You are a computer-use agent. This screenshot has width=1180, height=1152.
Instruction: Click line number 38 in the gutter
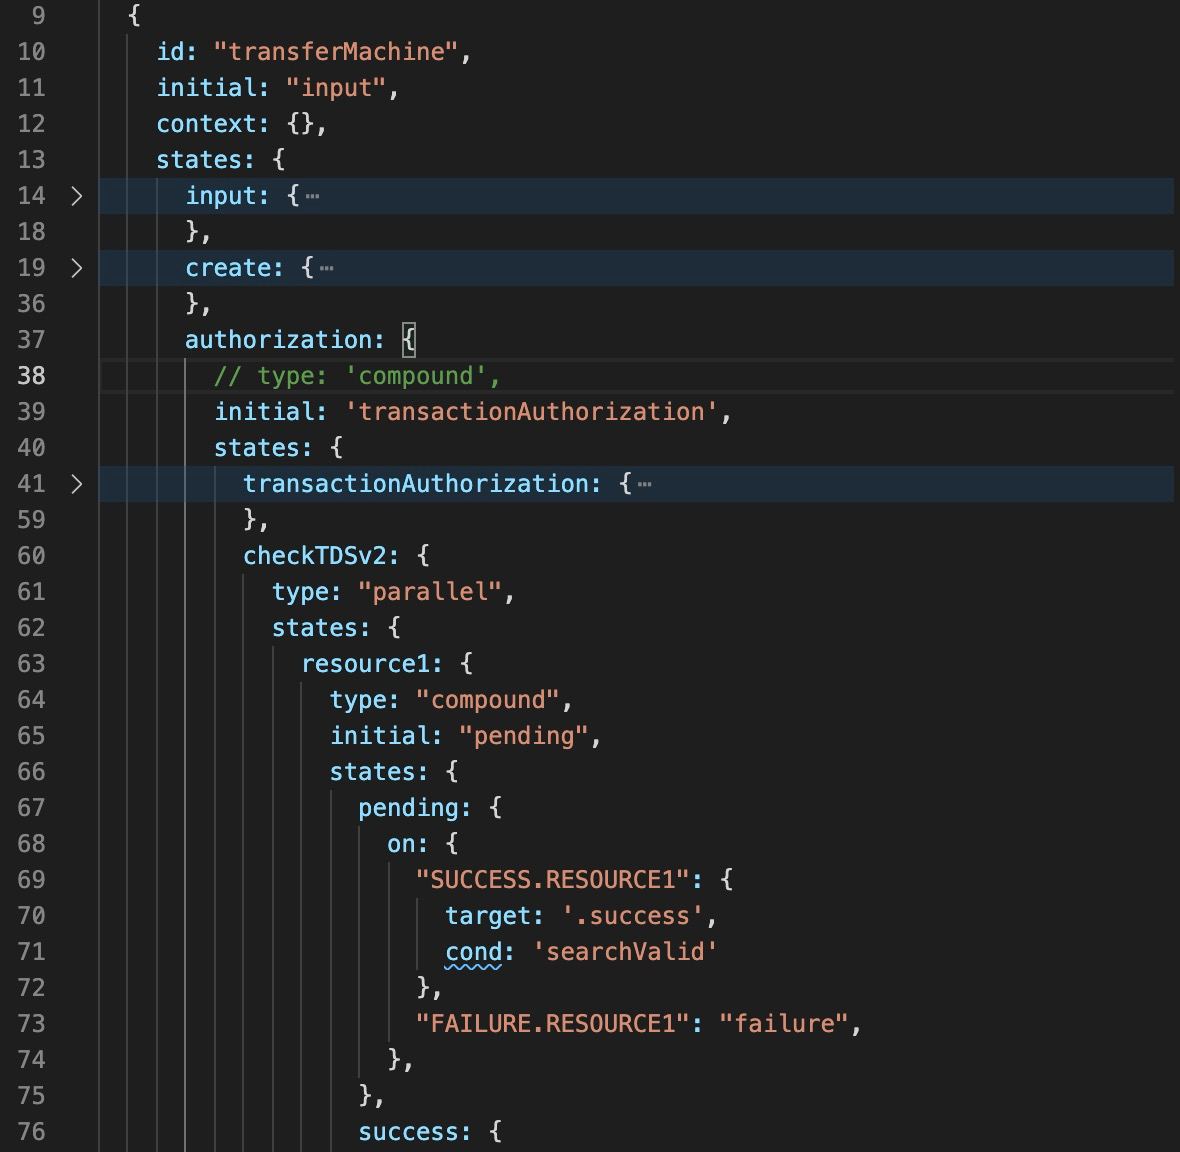[x=31, y=375]
